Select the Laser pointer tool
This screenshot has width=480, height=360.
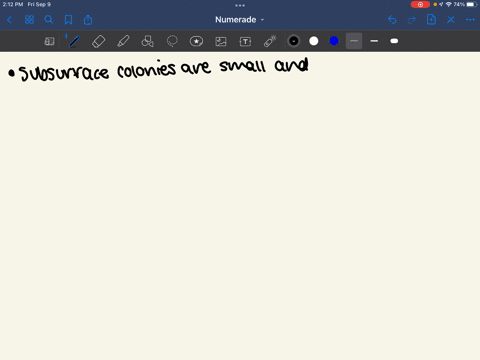click(270, 41)
